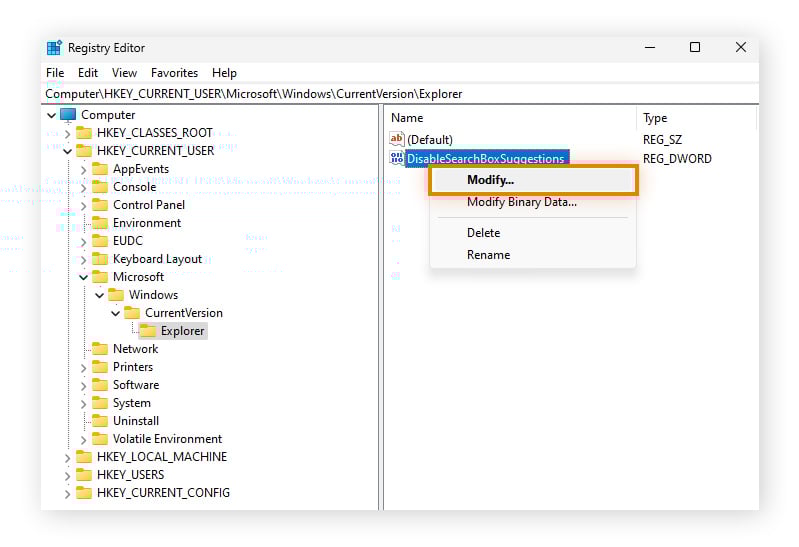
Task: Click the REG_DWORD type cell
Action: tap(677, 159)
